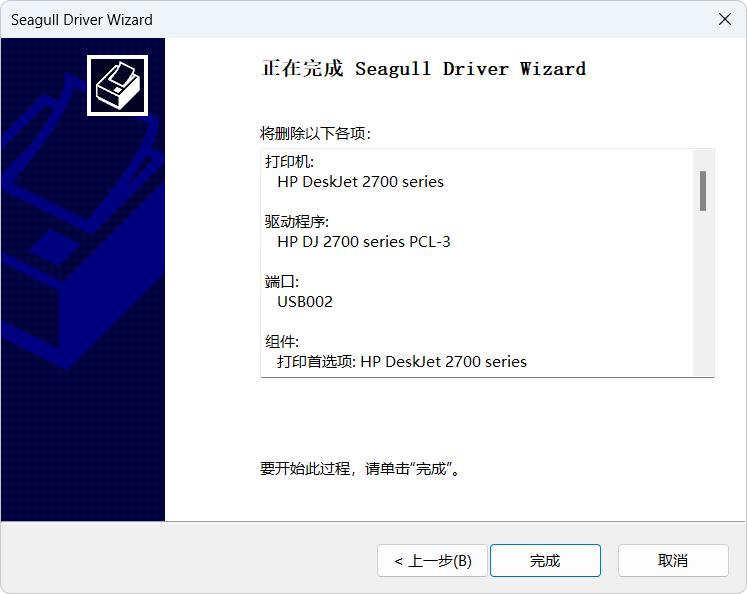Screen dimensions: 747x594
Task: Select the 组件: label
Action: (282, 342)
